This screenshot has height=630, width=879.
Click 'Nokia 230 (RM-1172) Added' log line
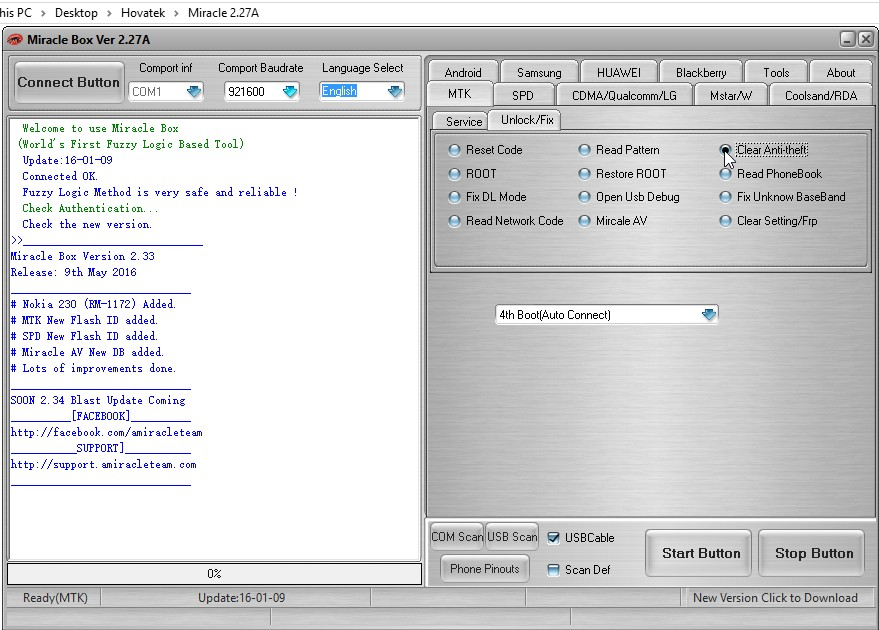(x=93, y=304)
